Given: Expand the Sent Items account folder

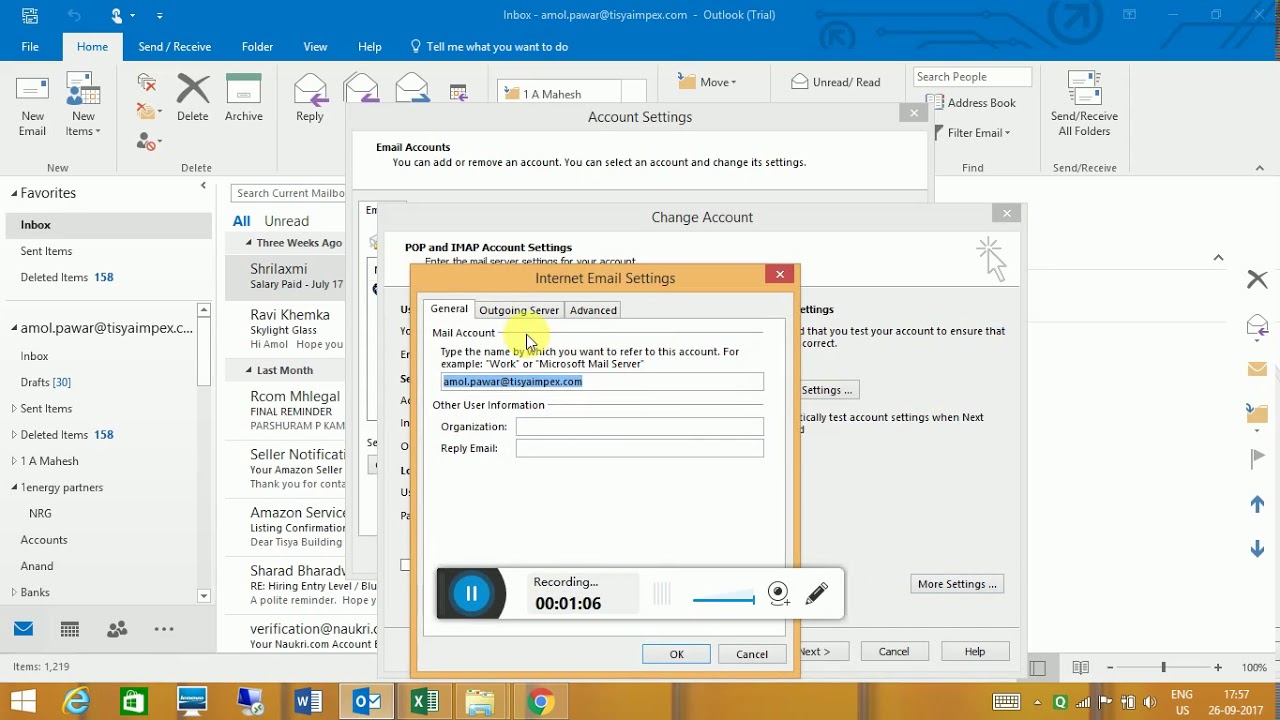Looking at the screenshot, I should pyautogui.click(x=14, y=409).
